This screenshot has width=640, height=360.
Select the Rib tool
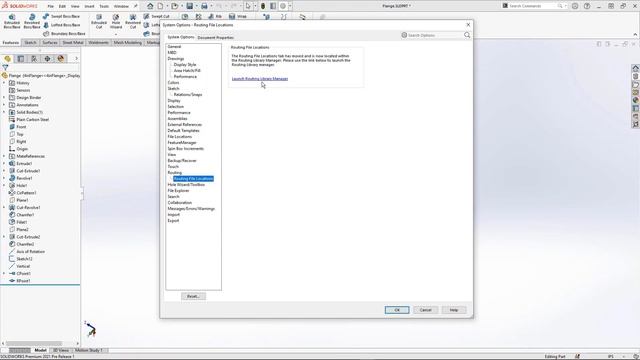coord(215,16)
